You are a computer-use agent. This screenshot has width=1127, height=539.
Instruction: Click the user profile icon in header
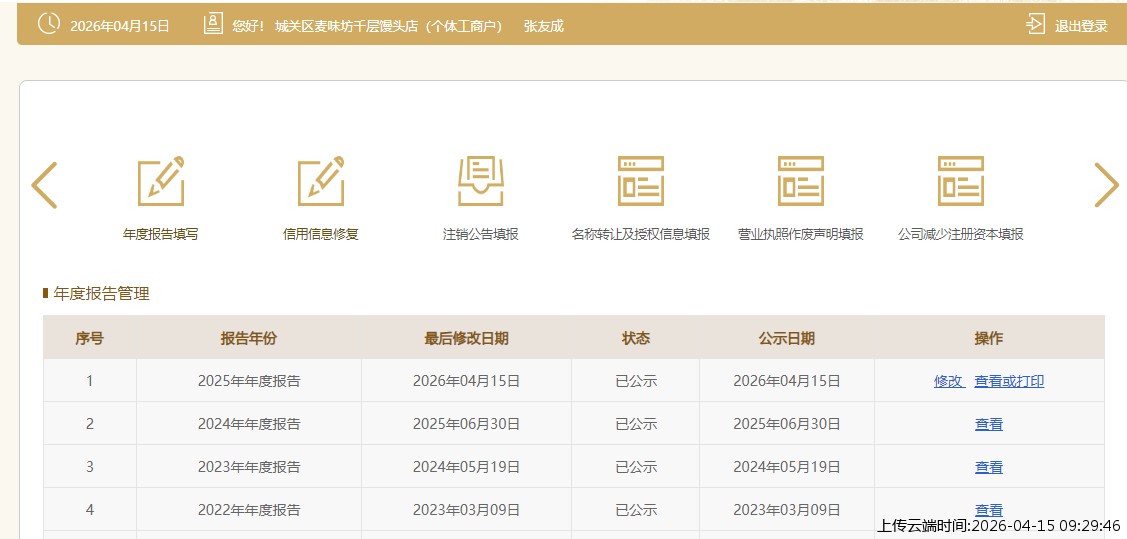coord(213,25)
